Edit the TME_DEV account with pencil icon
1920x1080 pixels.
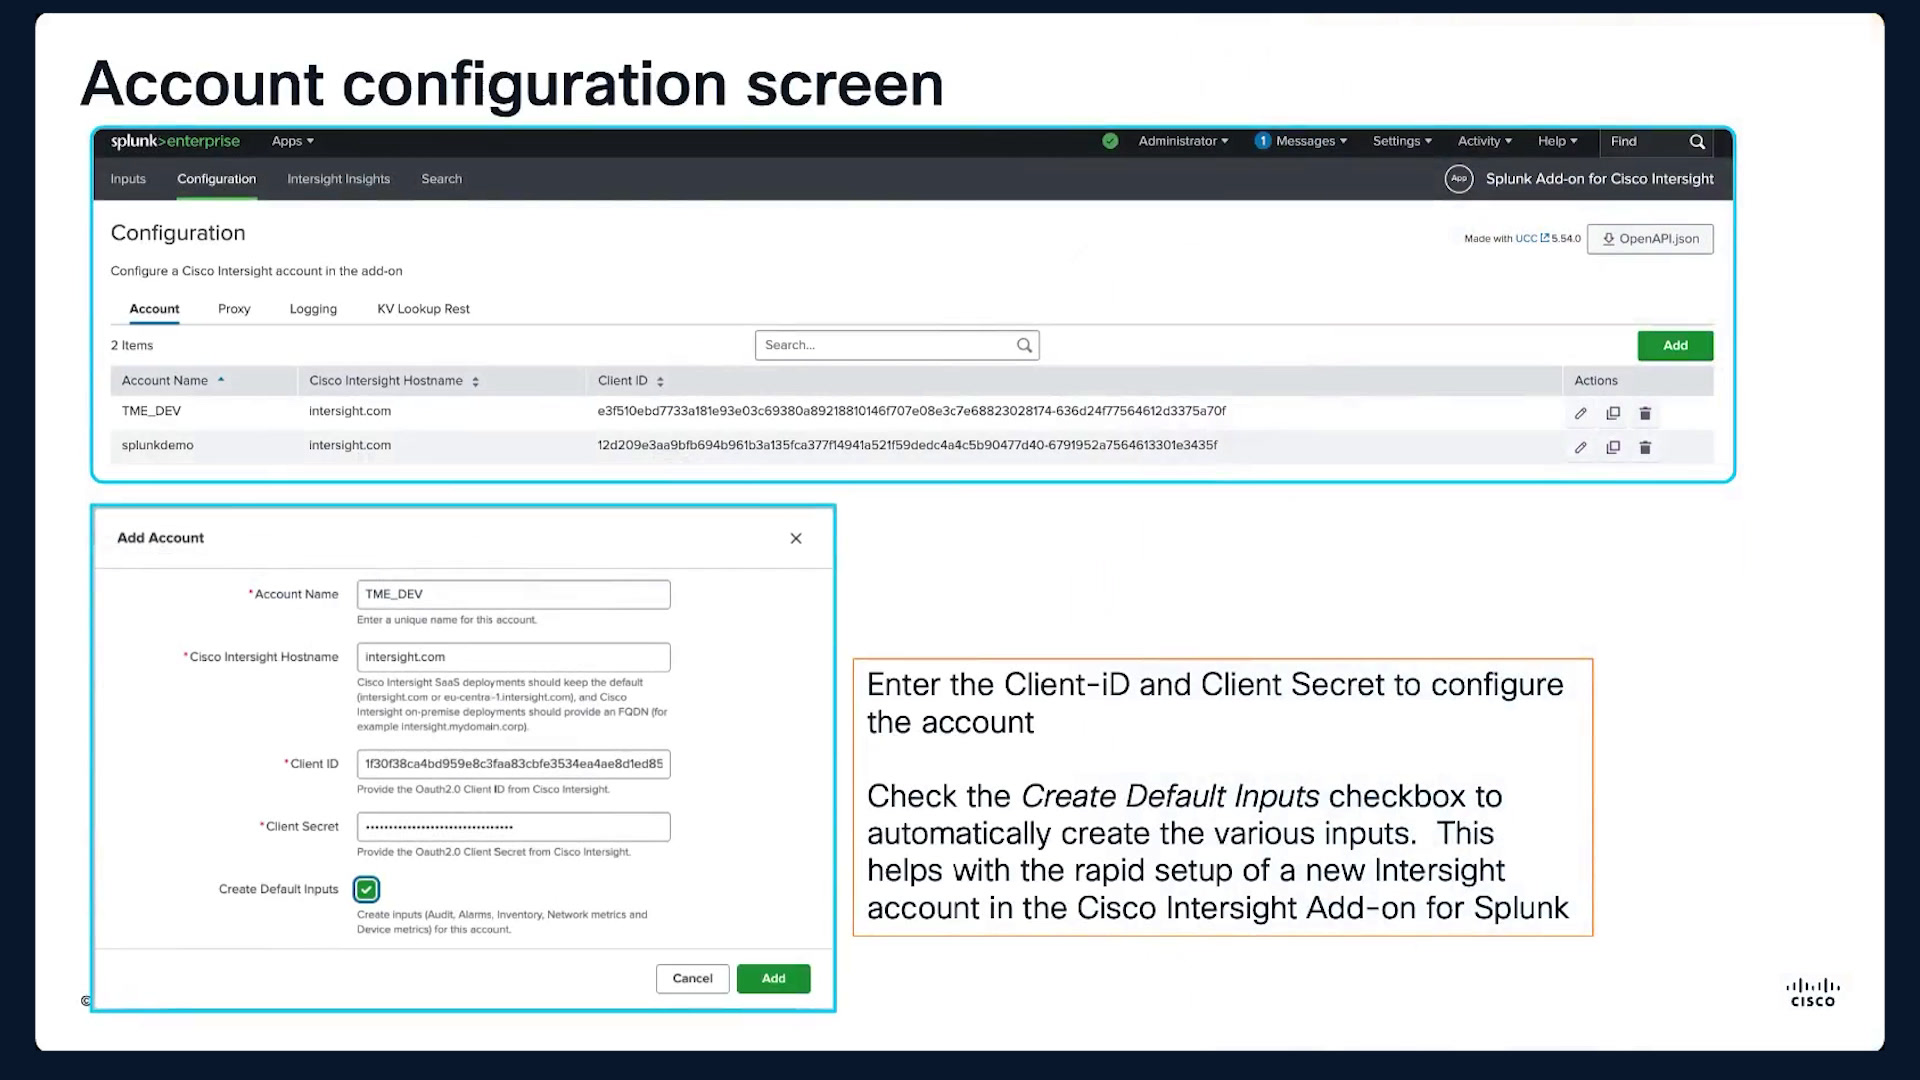[x=1580, y=413]
